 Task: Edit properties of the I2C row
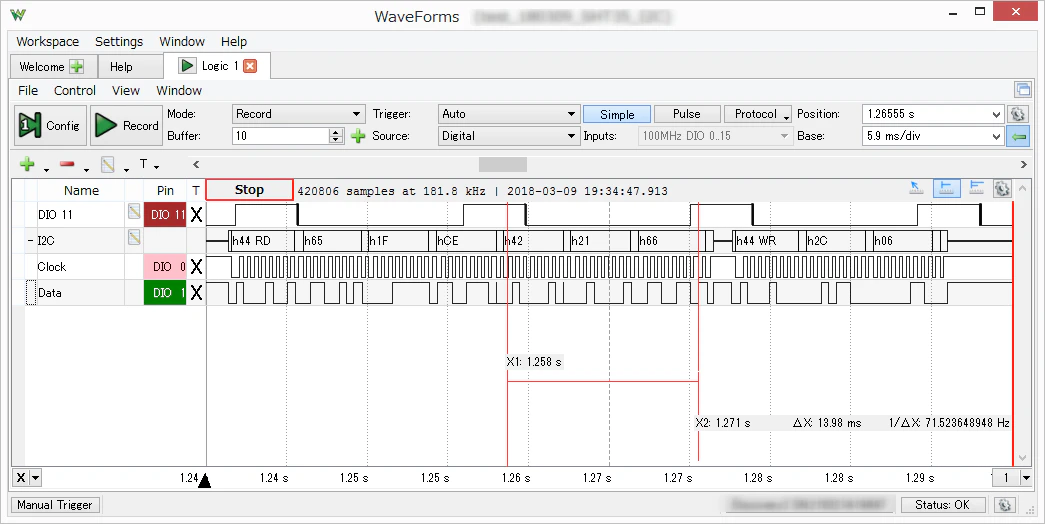point(134,237)
